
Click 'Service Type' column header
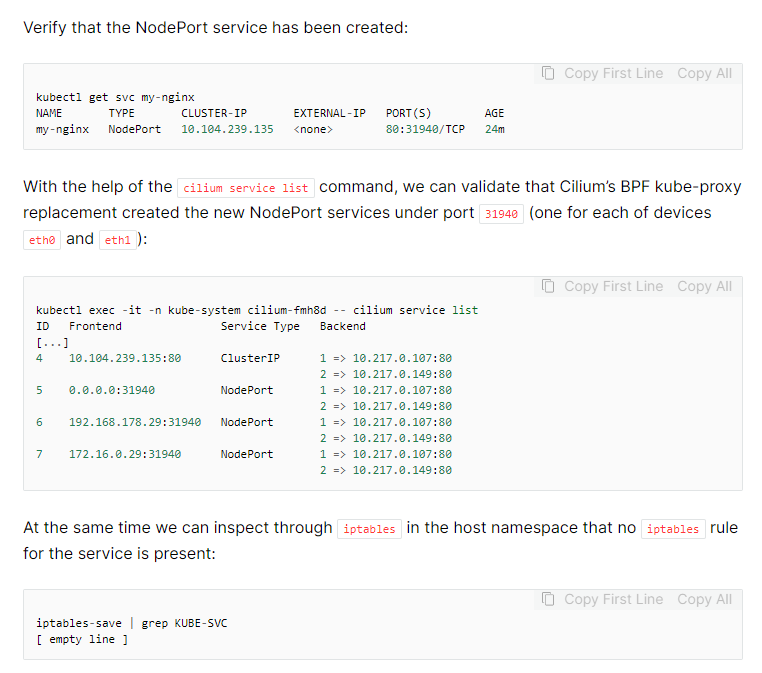260,326
